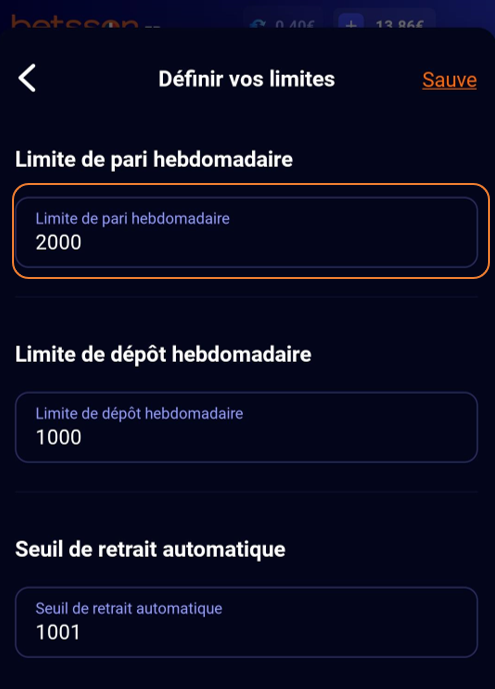Open the 13.86€ balance display
This screenshot has height=689, width=495.
click(x=399, y=24)
